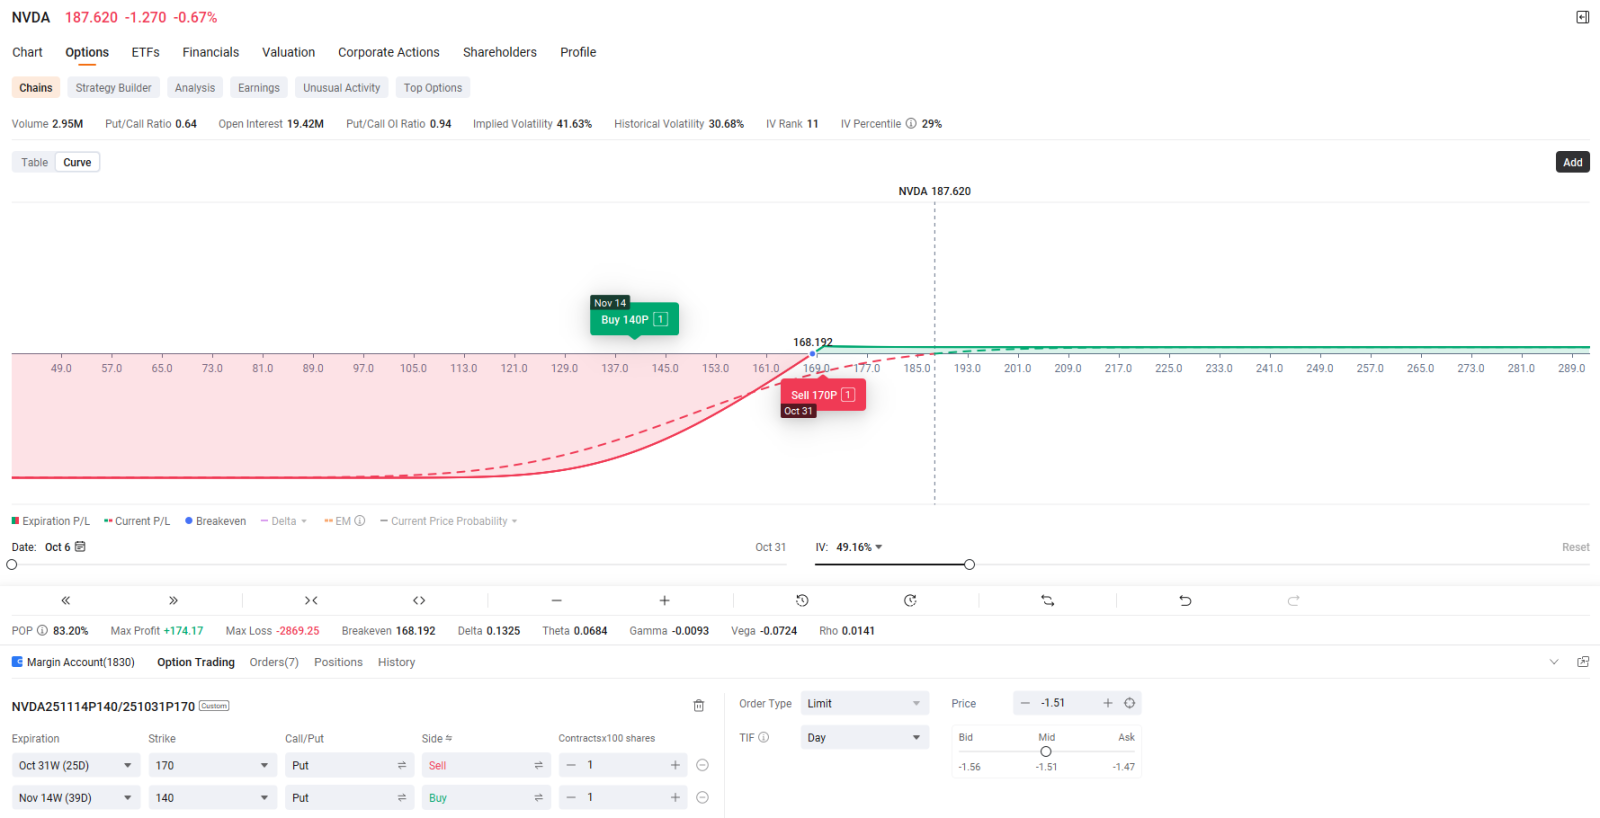The height and width of the screenshot is (818, 1600).
Task: Switch to the Strategy Builder tab
Action: click(x=113, y=88)
